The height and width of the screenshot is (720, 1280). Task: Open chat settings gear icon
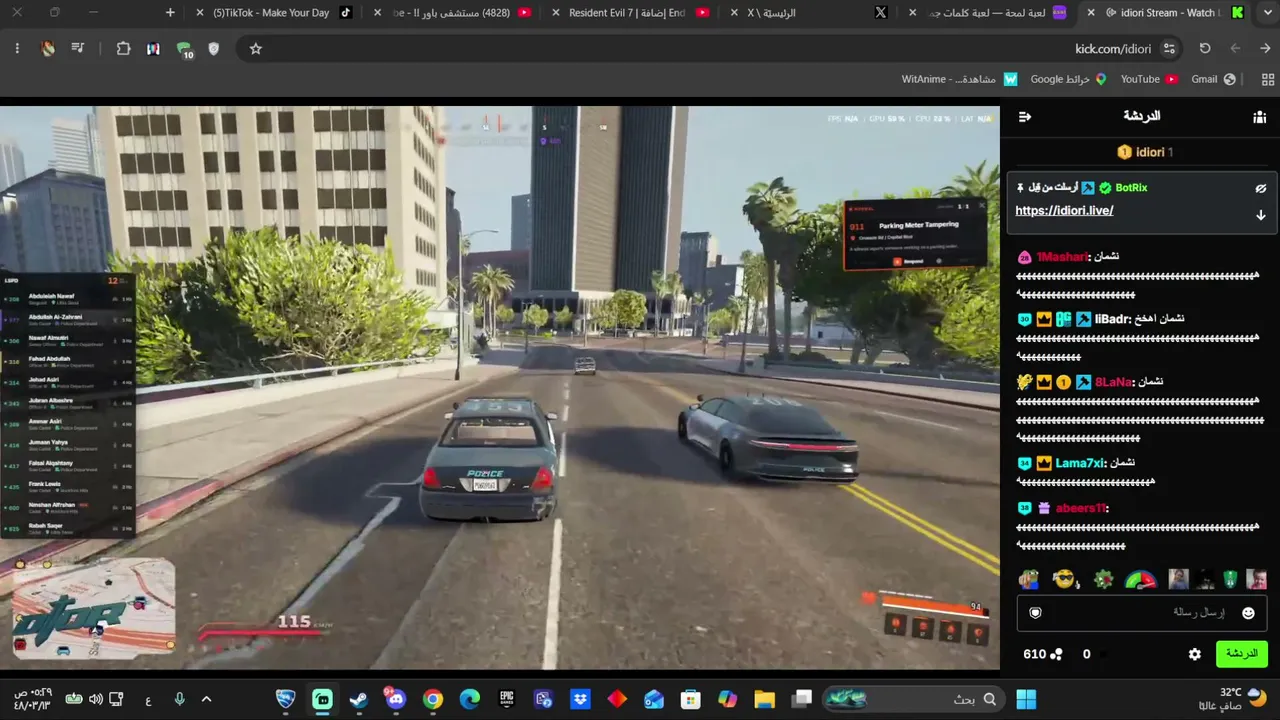(1194, 654)
